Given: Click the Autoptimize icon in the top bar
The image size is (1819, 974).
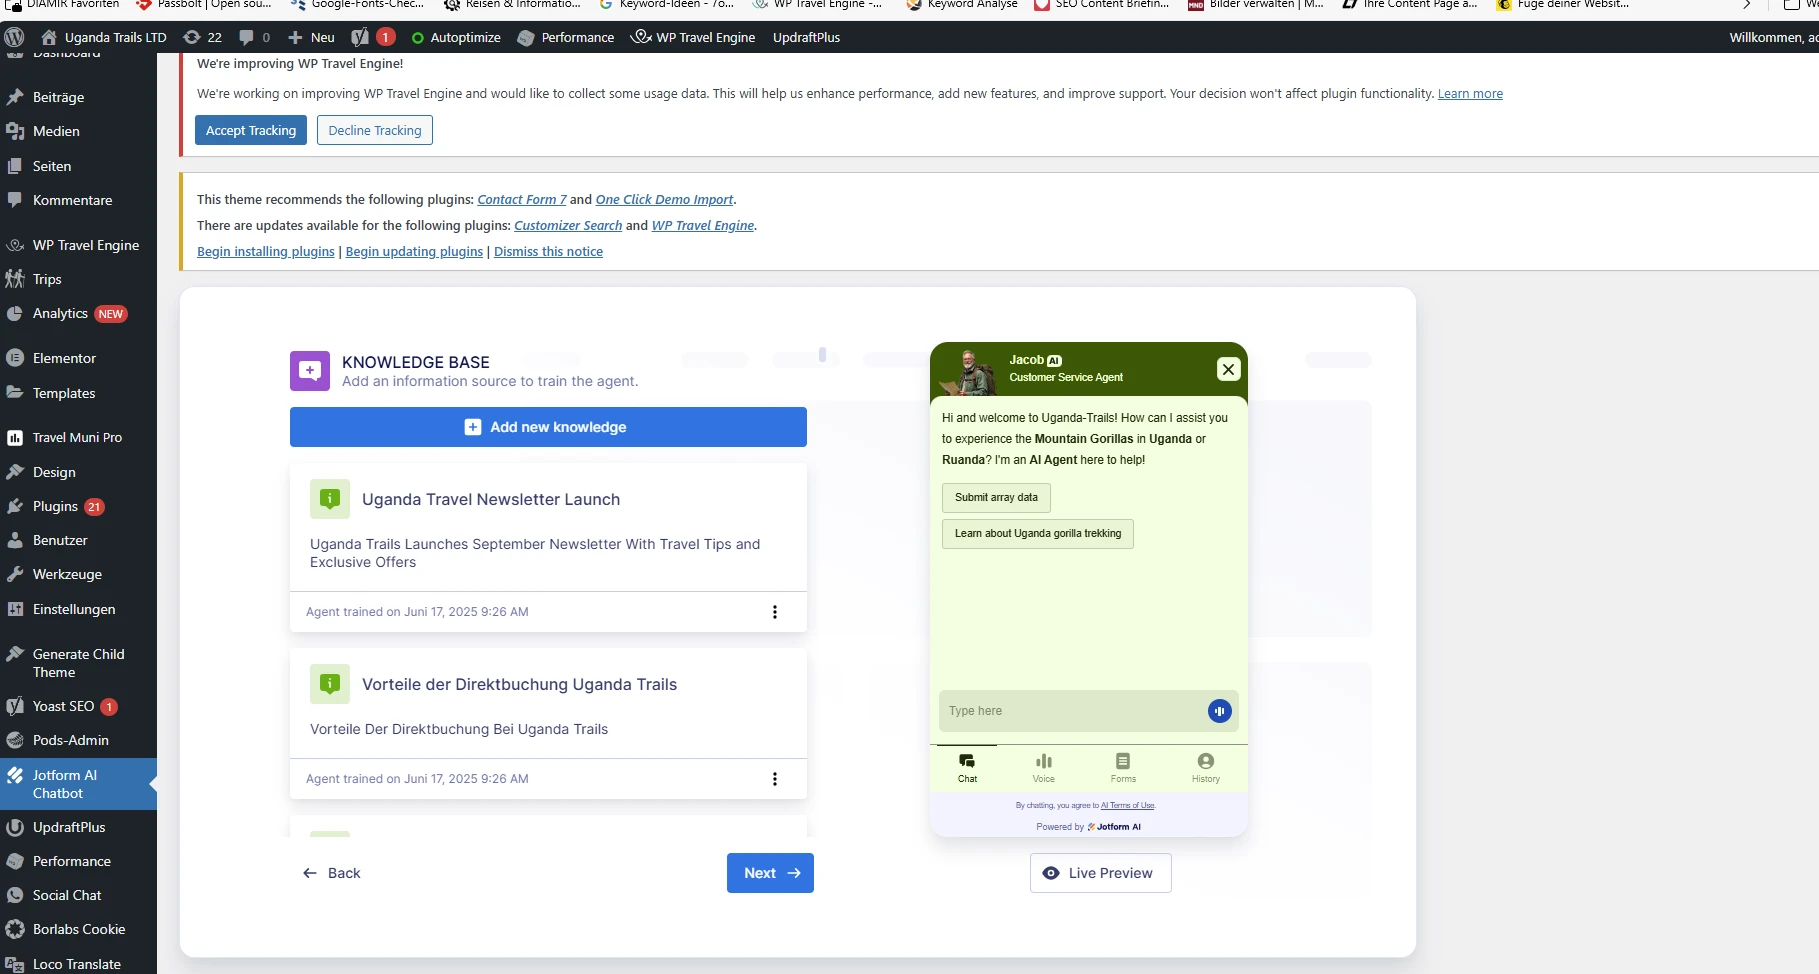Looking at the screenshot, I should click(x=456, y=37).
